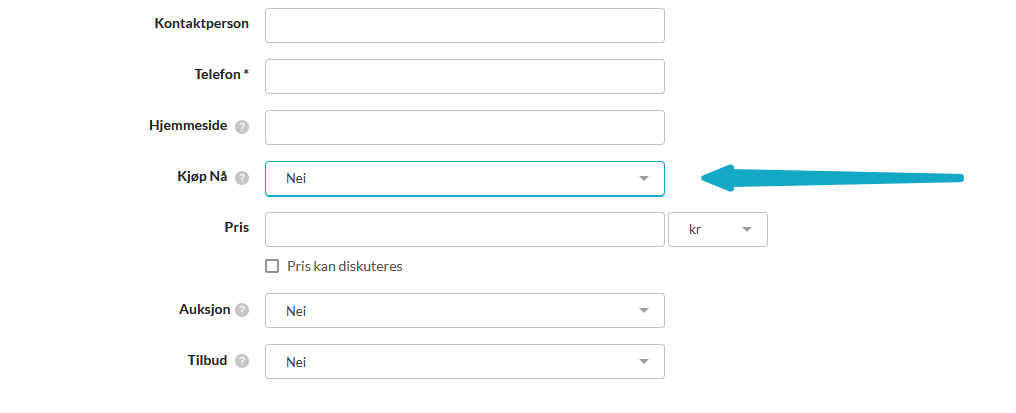Click the Pris amount input field
The image size is (1016, 413).
(x=464, y=229)
